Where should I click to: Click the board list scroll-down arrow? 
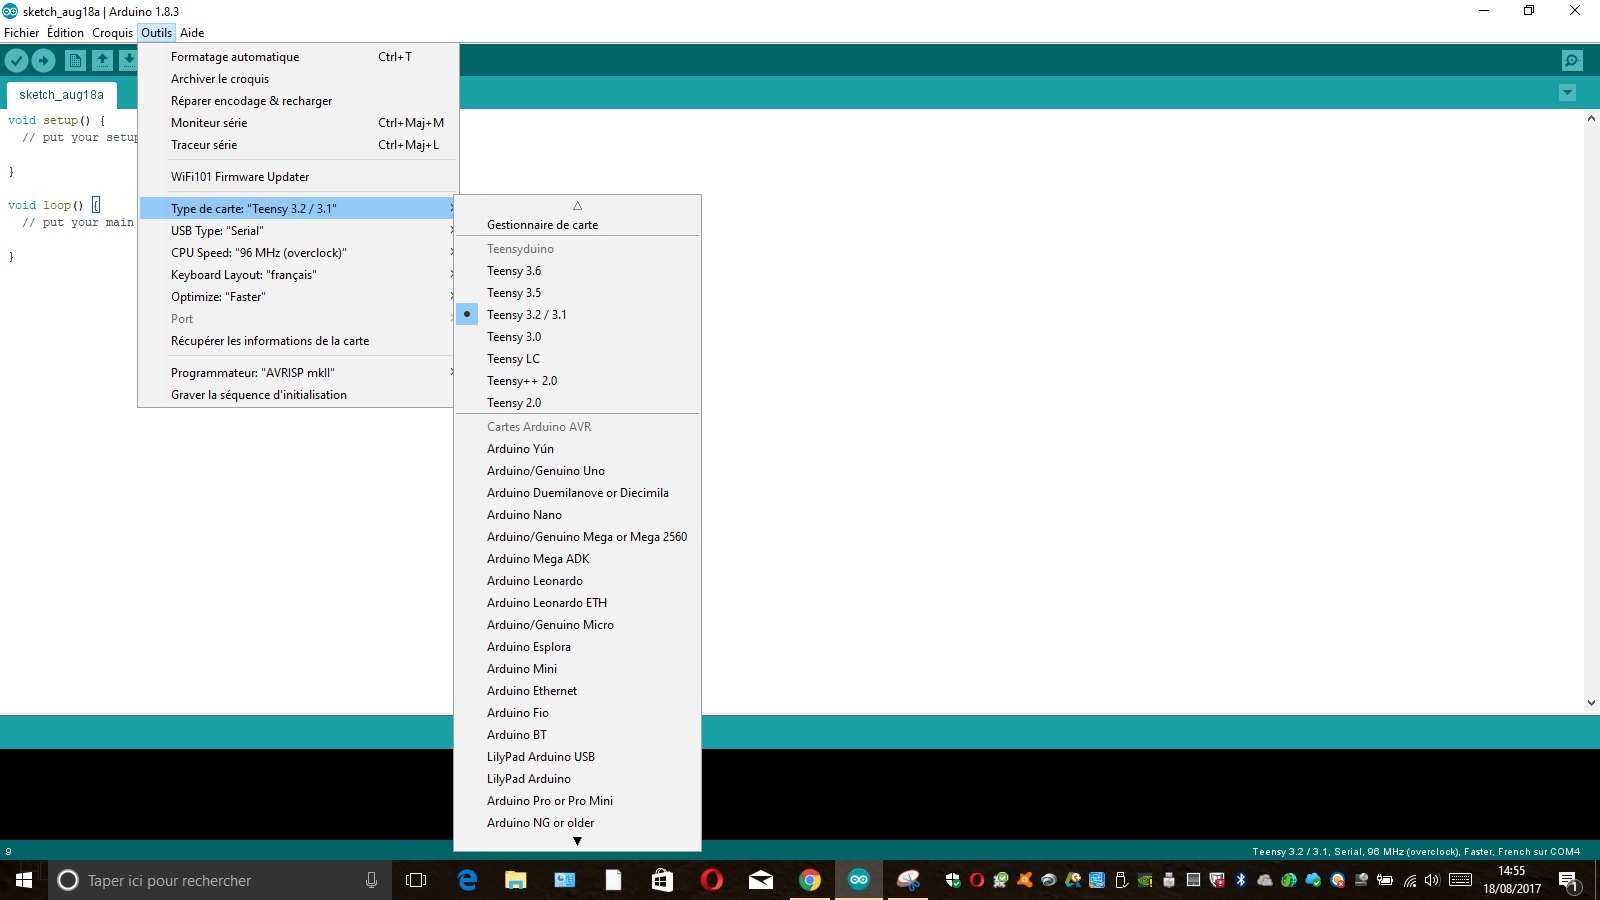click(x=577, y=842)
